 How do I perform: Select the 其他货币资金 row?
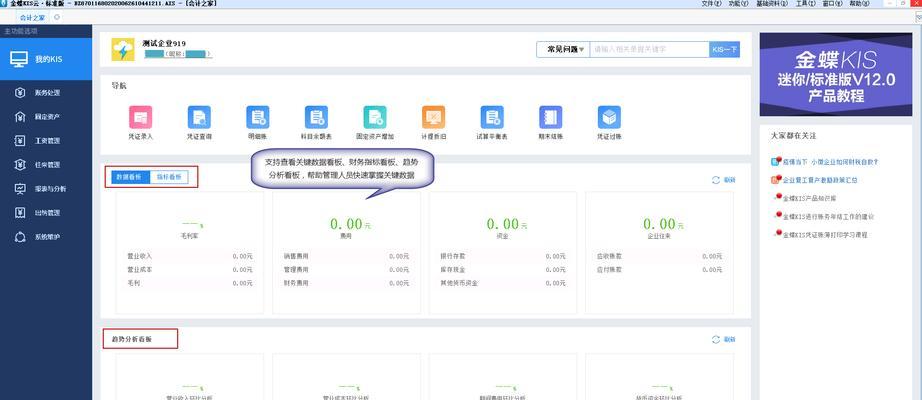click(x=503, y=284)
